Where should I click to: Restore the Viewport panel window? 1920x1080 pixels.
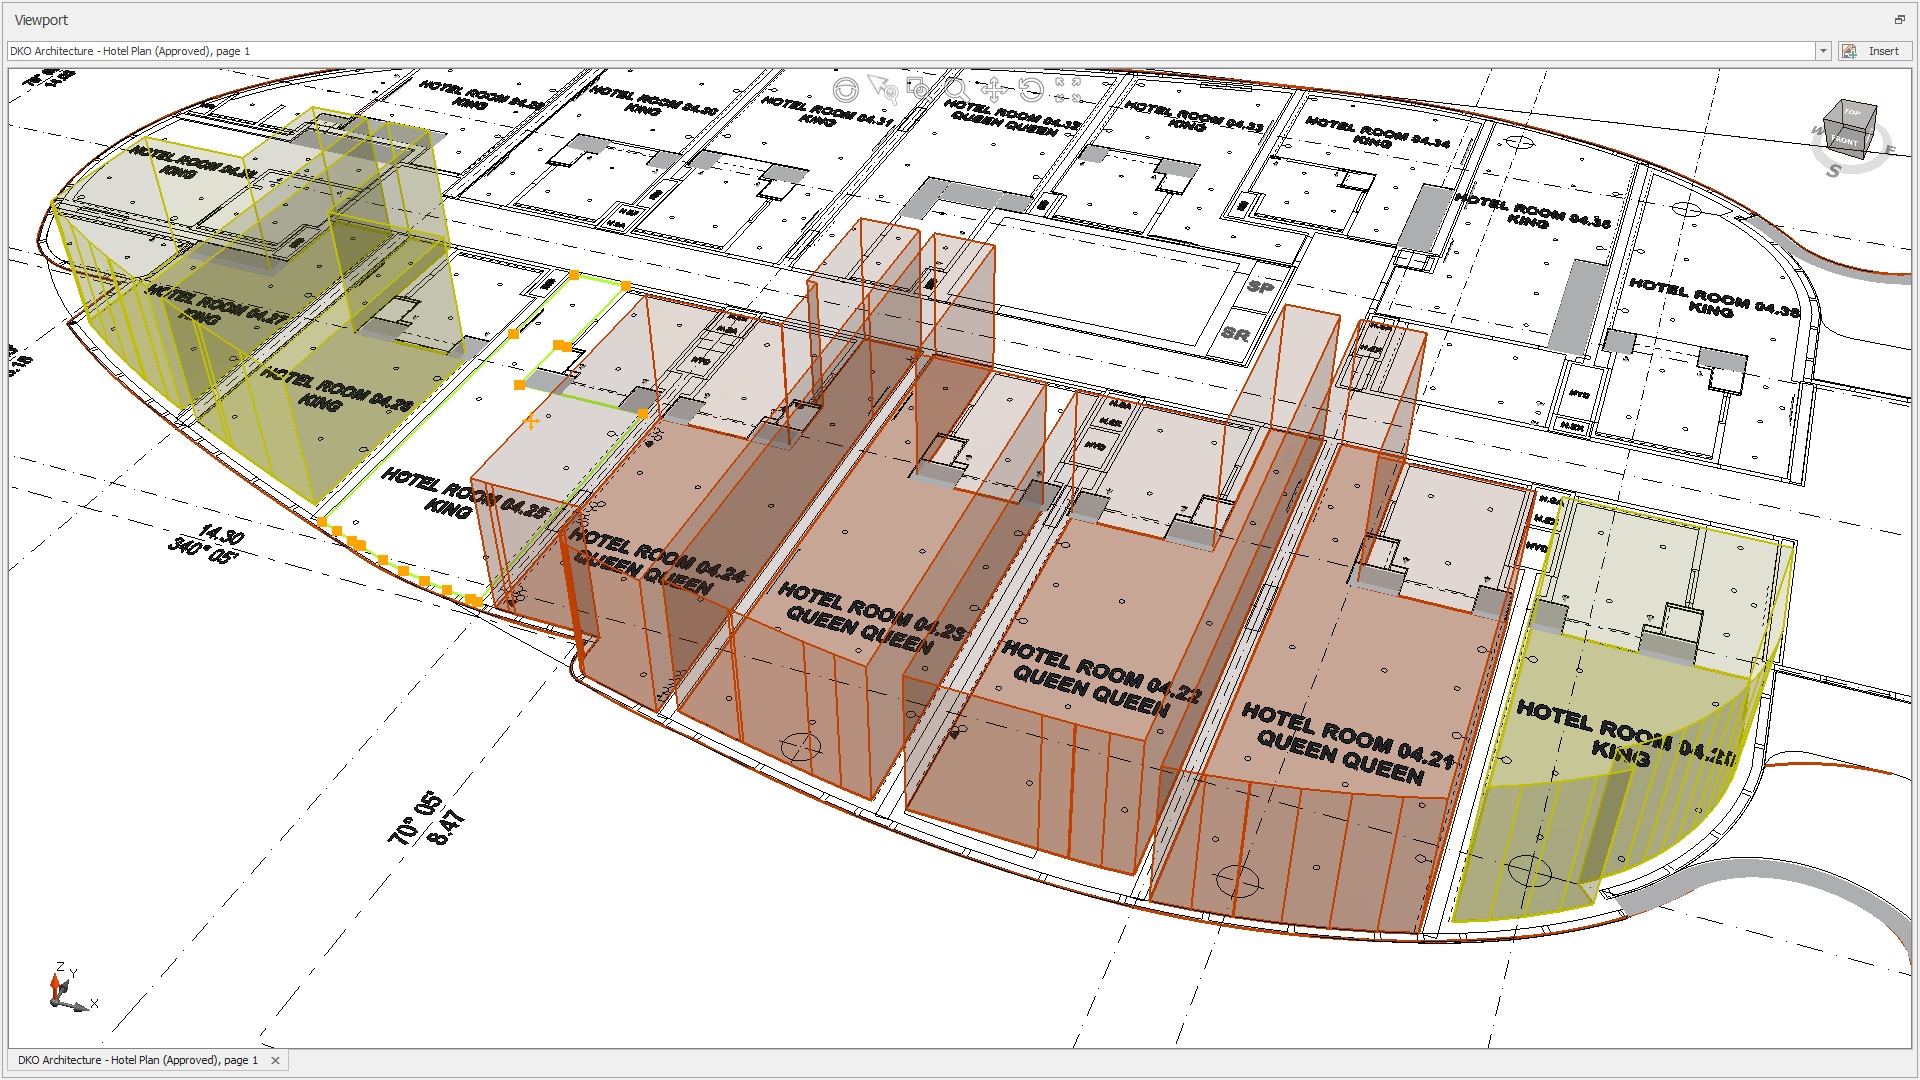tap(1899, 19)
